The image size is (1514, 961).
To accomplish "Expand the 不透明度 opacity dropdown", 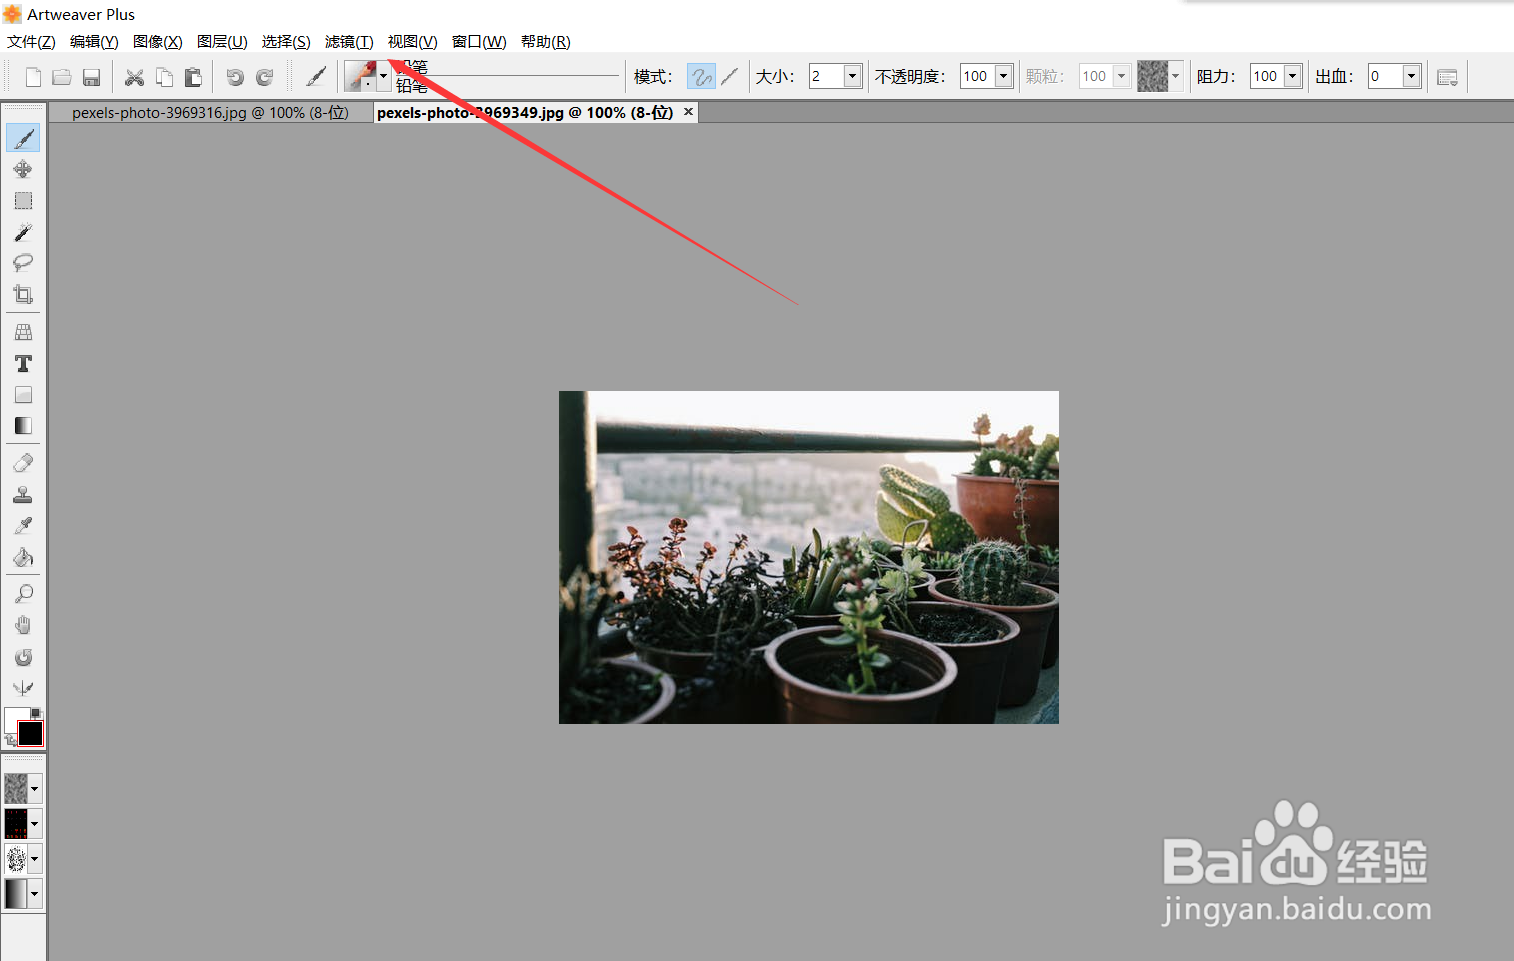I will click(x=1003, y=76).
